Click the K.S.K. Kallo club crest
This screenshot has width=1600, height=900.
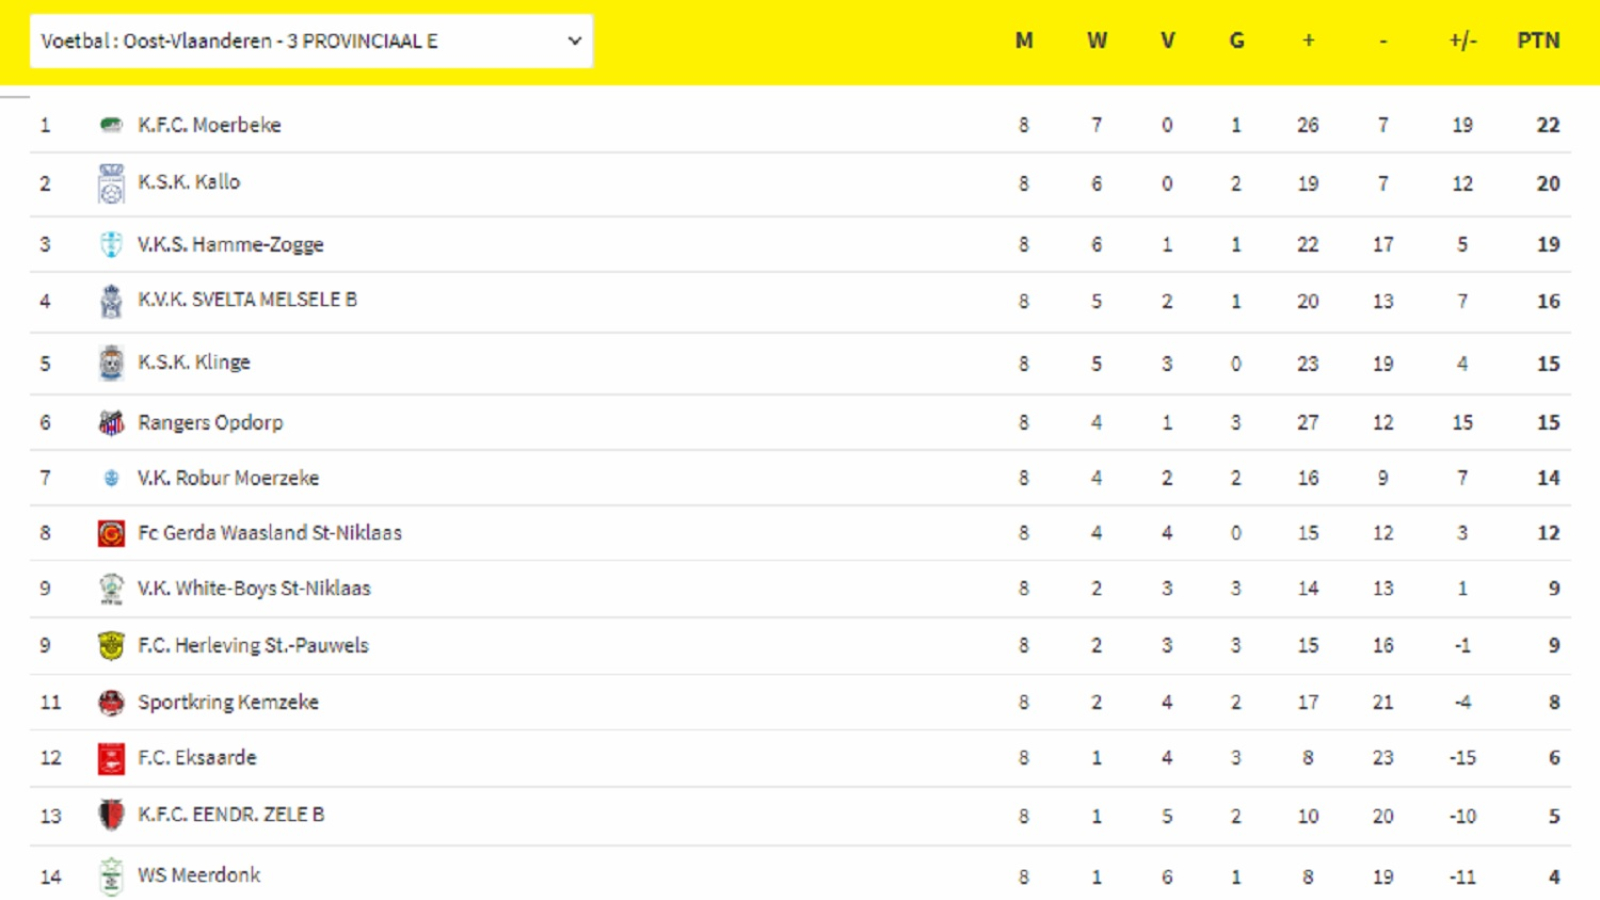(111, 183)
